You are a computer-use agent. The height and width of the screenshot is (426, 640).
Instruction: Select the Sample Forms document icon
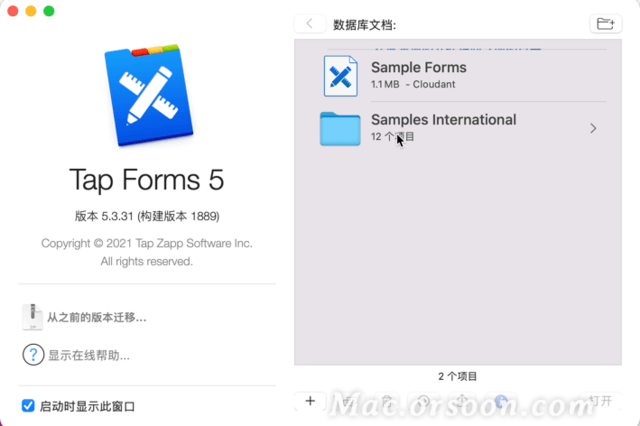click(341, 76)
